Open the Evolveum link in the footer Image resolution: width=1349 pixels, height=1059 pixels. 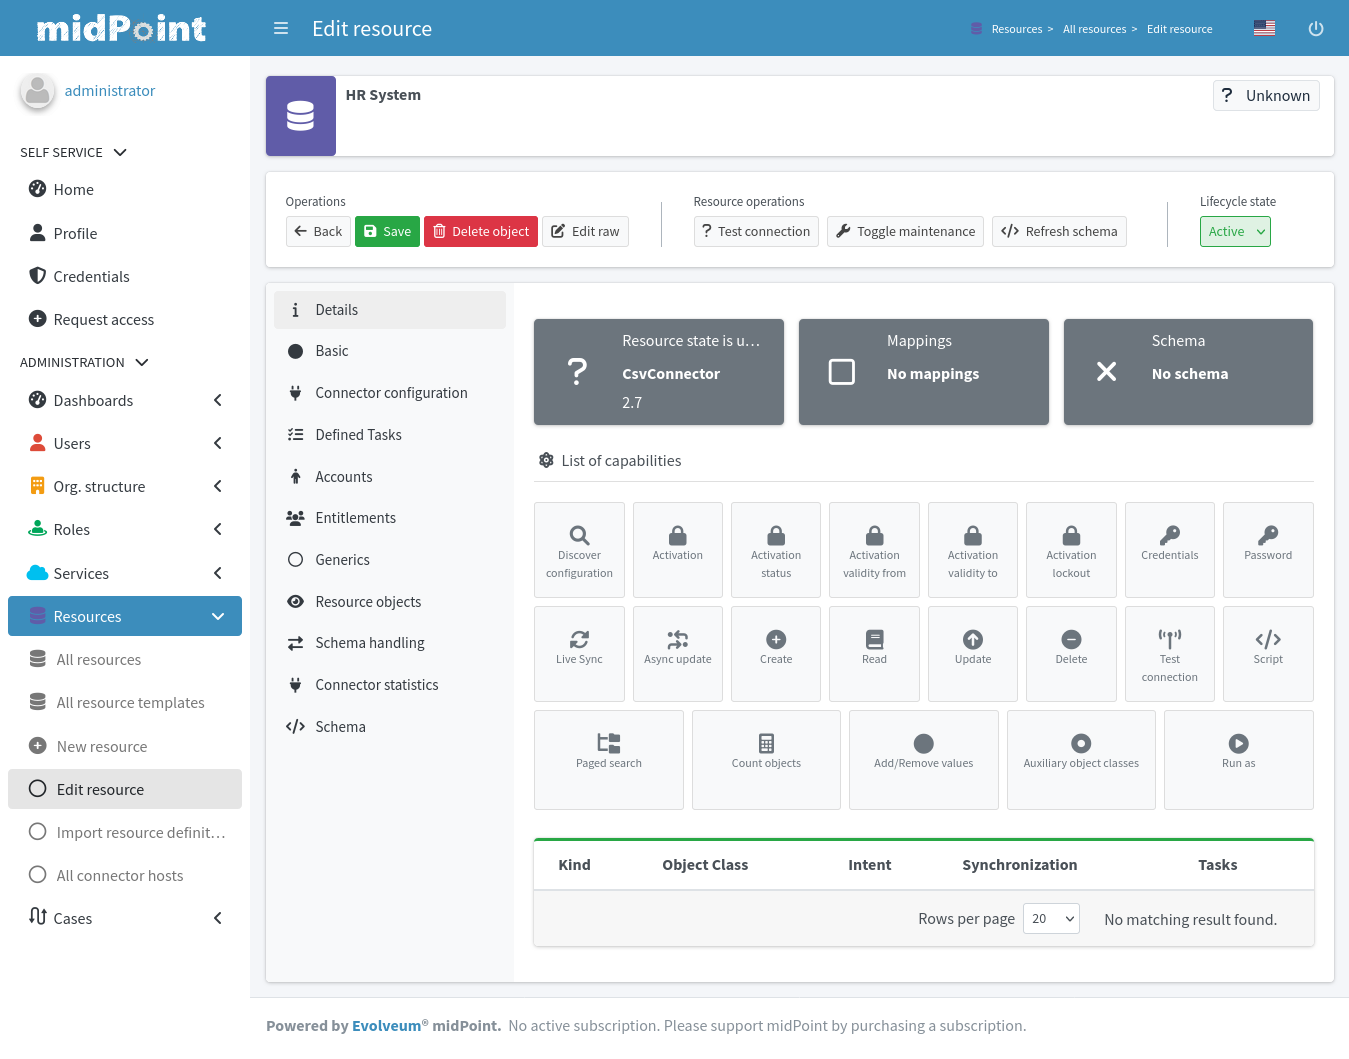(386, 1025)
